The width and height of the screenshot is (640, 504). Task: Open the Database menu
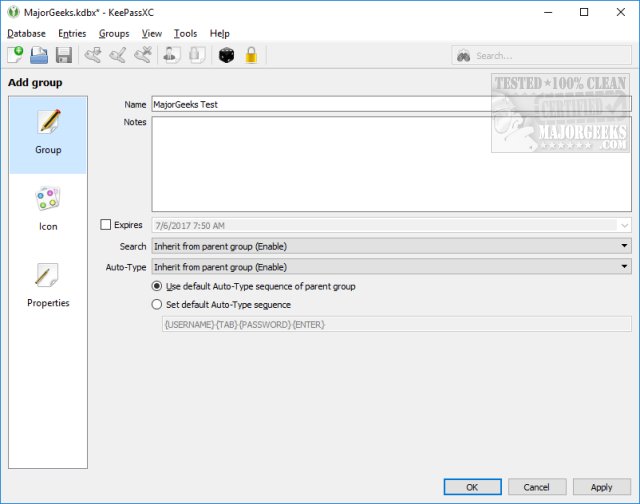pos(27,33)
